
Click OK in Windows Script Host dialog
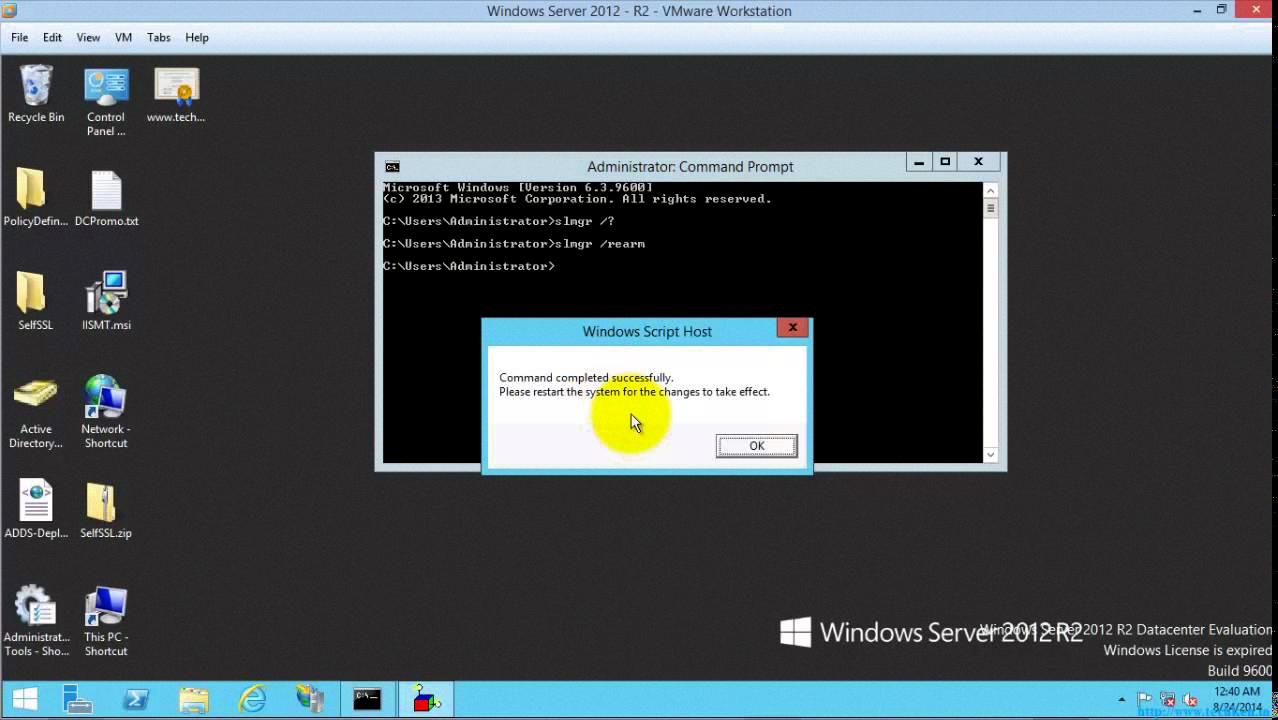click(x=756, y=446)
